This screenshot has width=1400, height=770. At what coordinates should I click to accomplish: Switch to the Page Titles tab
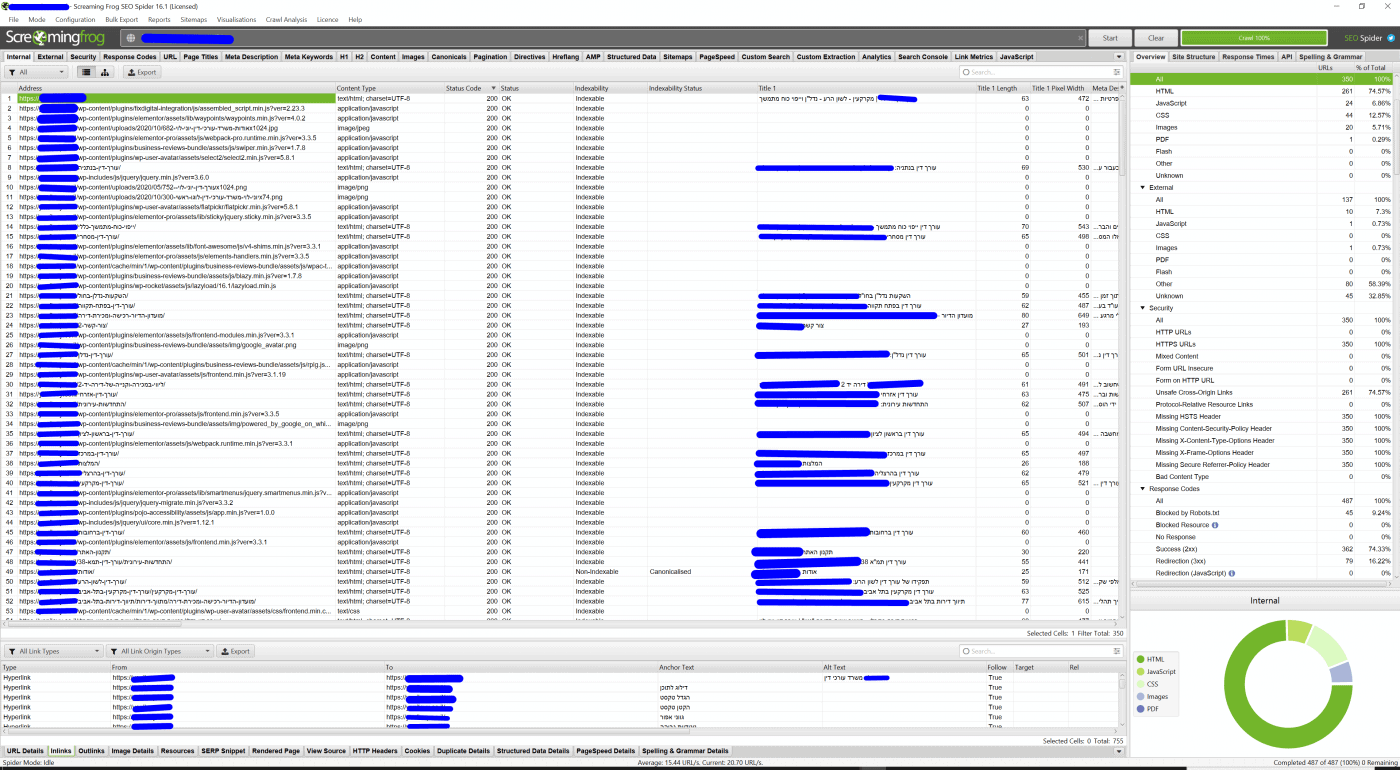(x=201, y=57)
